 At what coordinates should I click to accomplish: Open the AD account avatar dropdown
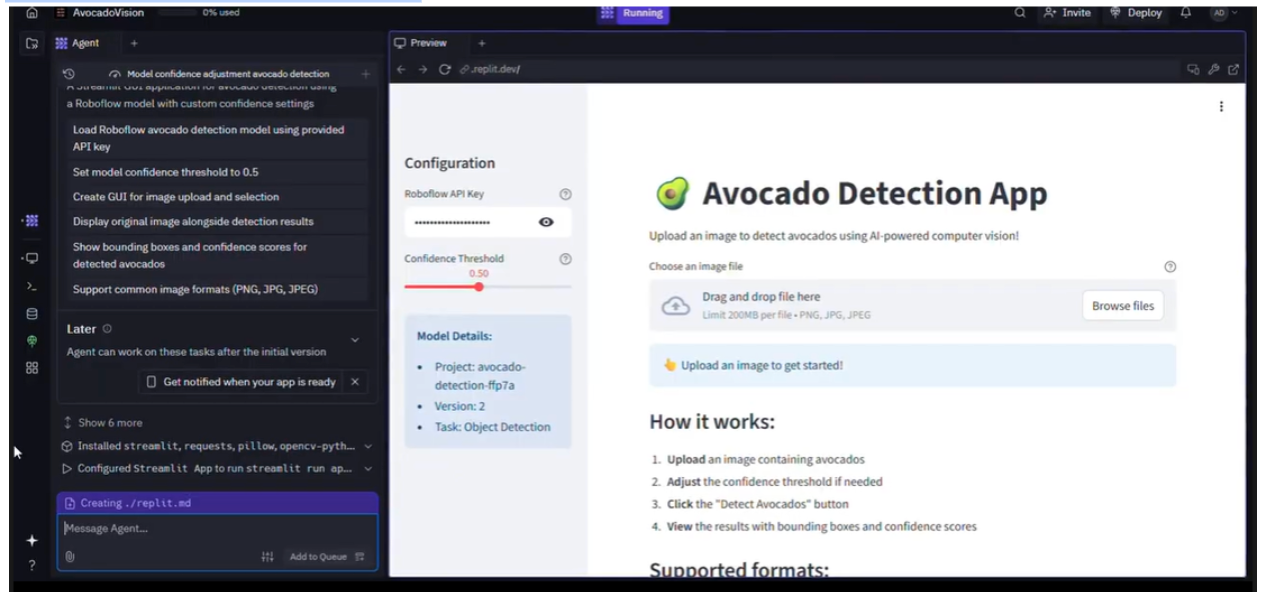1223,13
